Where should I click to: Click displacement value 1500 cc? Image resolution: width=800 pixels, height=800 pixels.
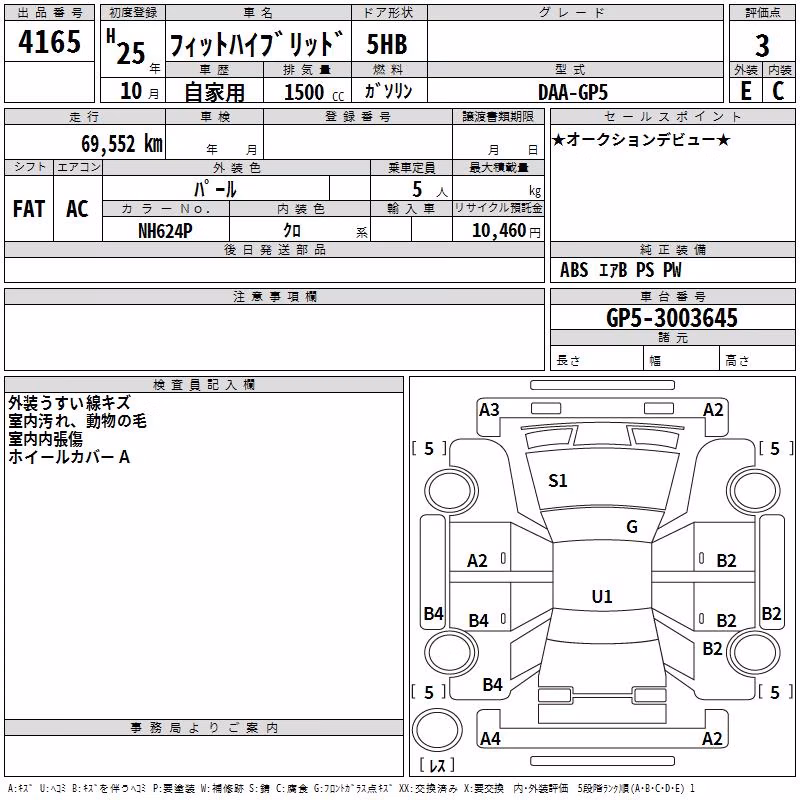pos(314,92)
